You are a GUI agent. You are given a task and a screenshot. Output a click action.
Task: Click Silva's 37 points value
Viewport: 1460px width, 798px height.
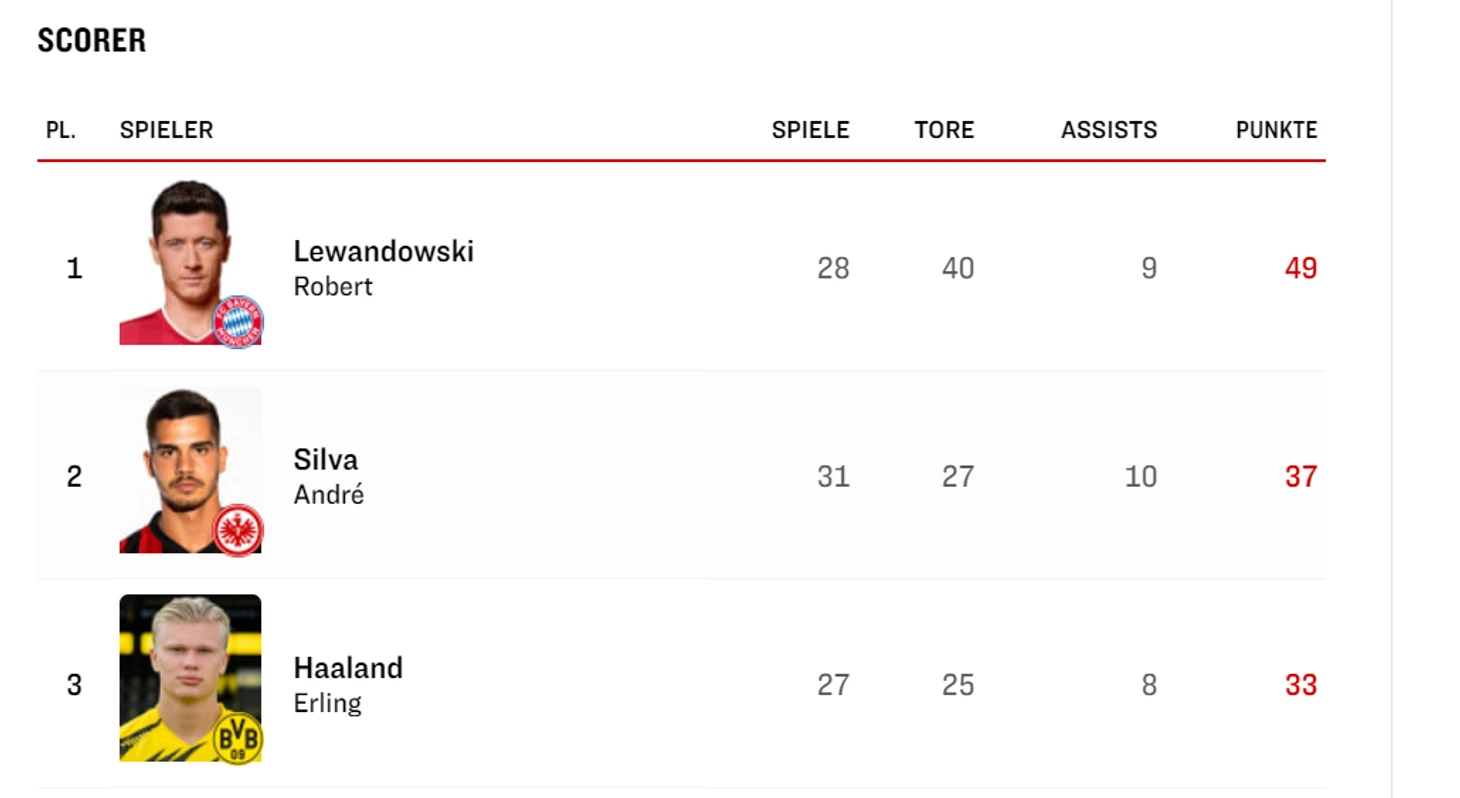[1301, 477]
